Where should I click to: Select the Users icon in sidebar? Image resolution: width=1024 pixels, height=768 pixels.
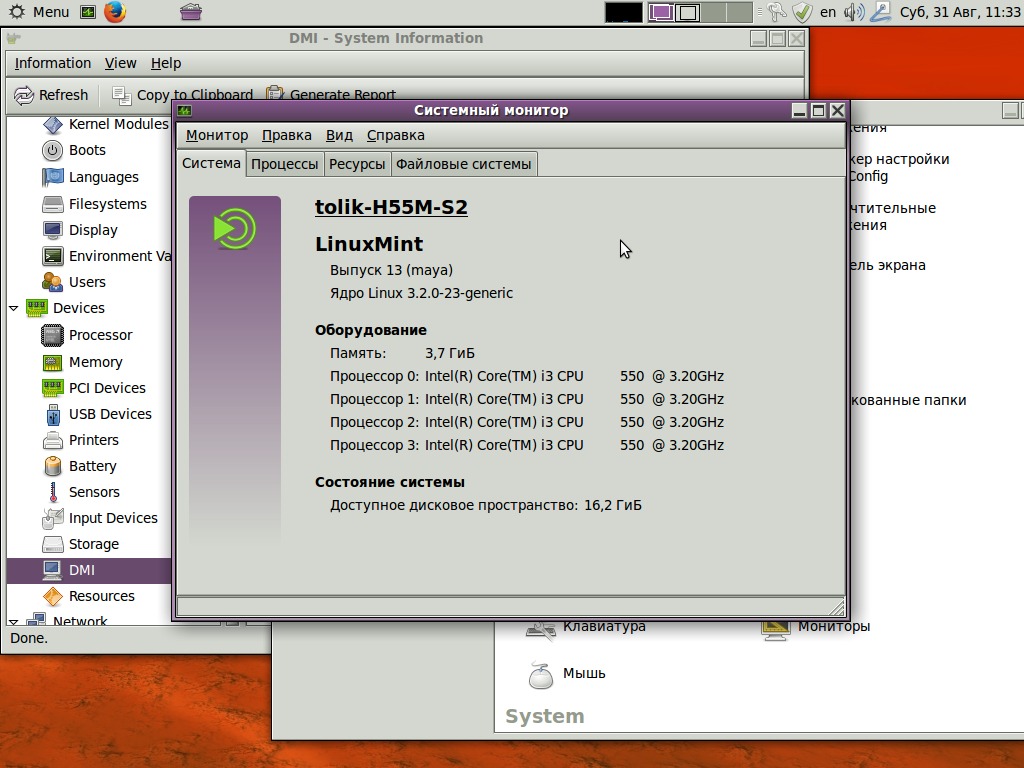pyautogui.click(x=52, y=282)
